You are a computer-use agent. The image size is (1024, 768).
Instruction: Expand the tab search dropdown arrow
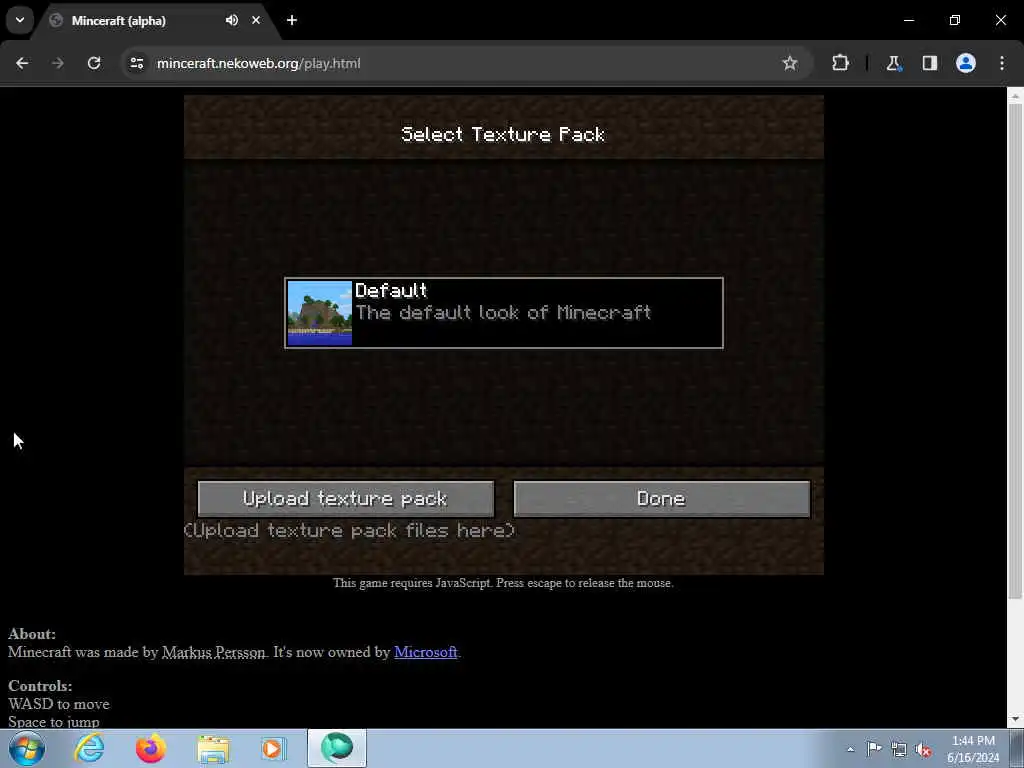[20, 20]
